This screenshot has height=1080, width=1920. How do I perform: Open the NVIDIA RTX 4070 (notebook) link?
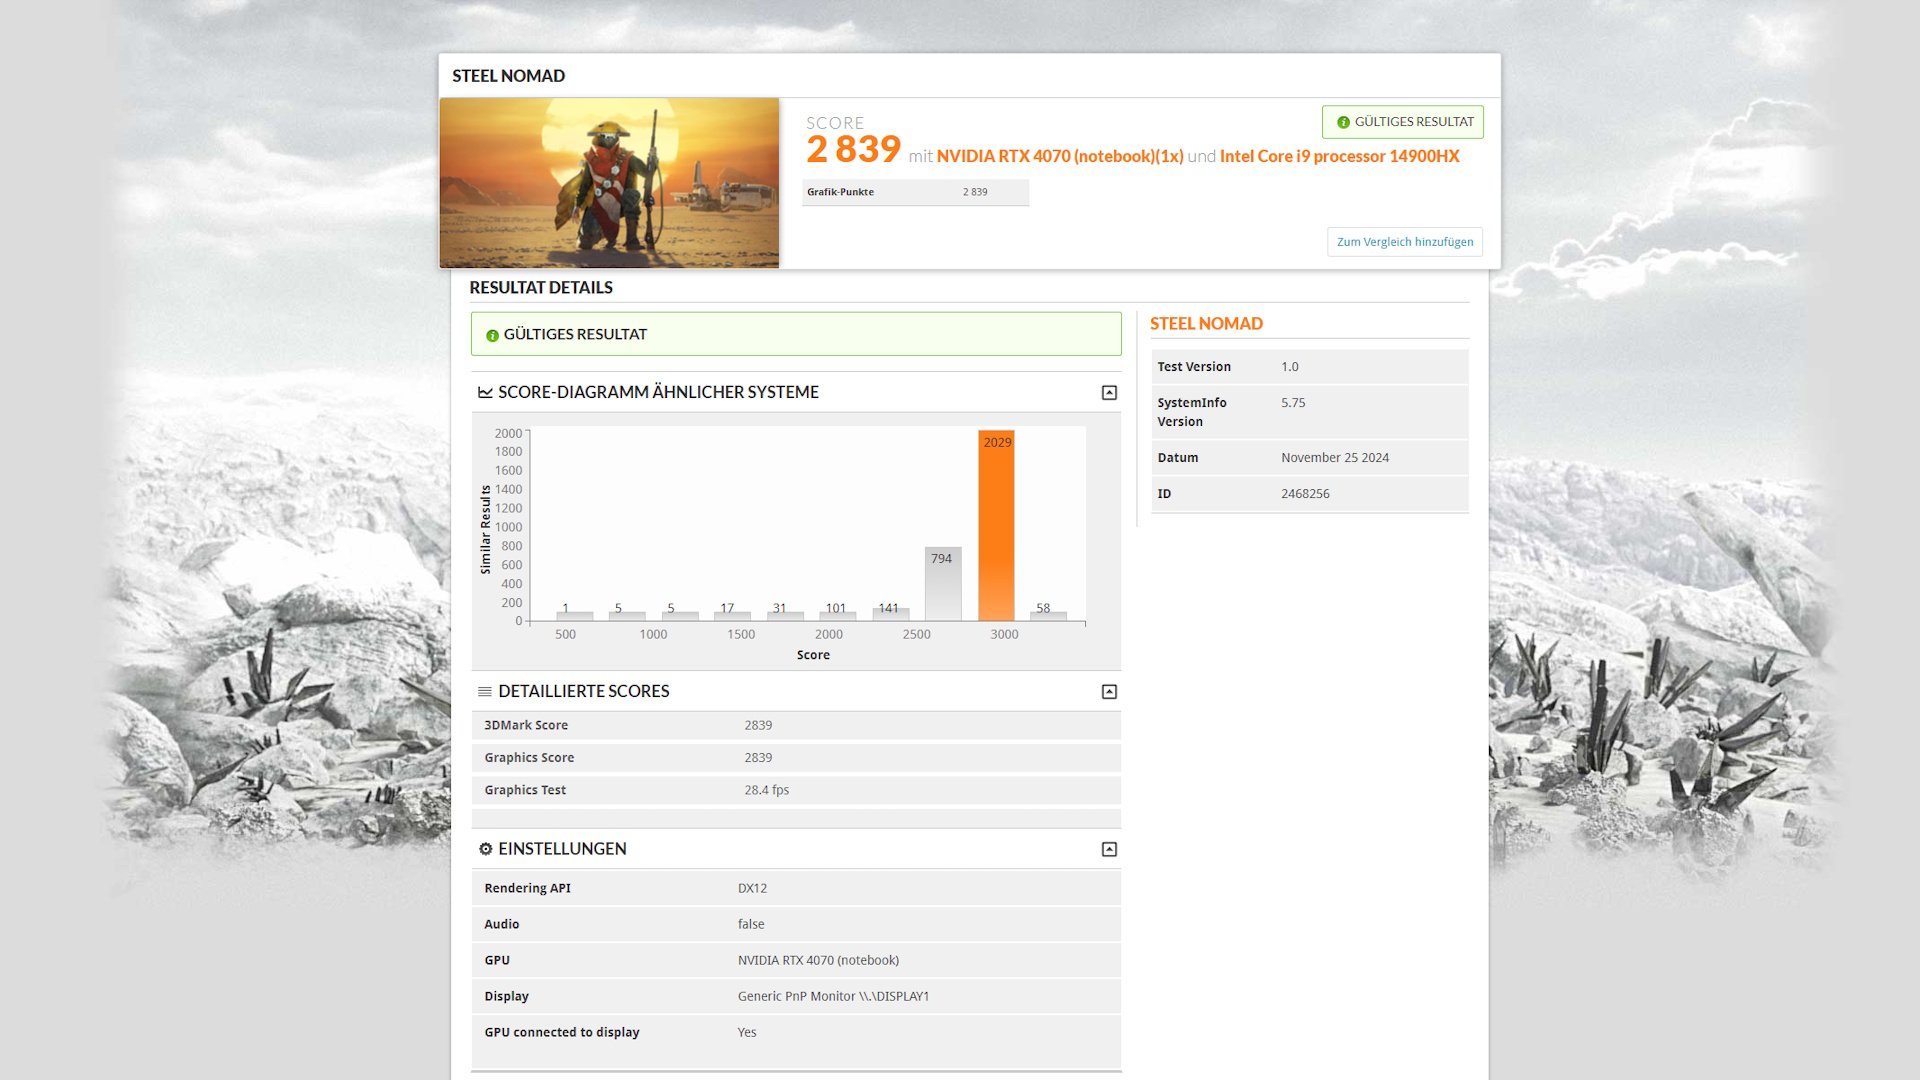point(1060,156)
